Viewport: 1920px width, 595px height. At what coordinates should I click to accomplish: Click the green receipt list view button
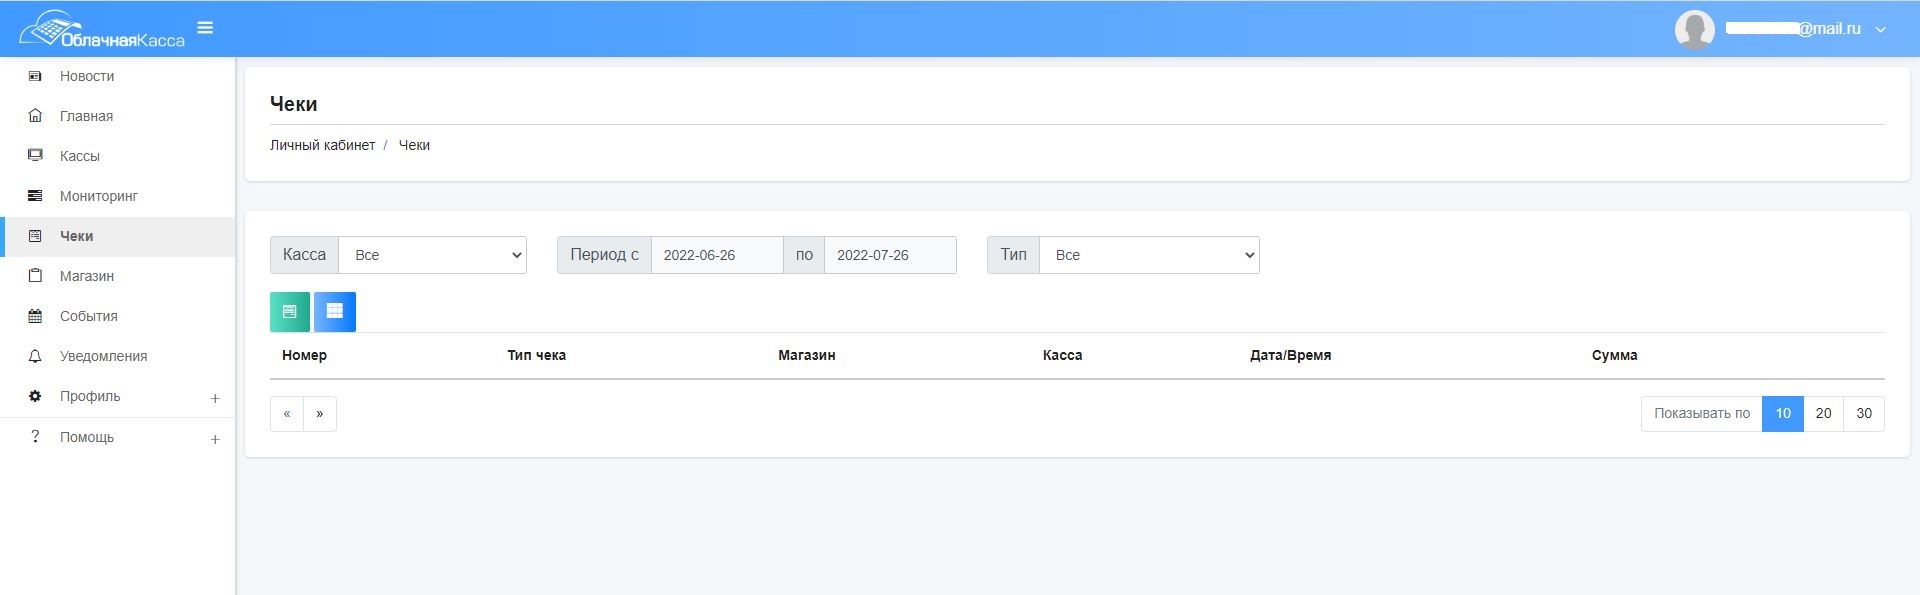coord(290,312)
